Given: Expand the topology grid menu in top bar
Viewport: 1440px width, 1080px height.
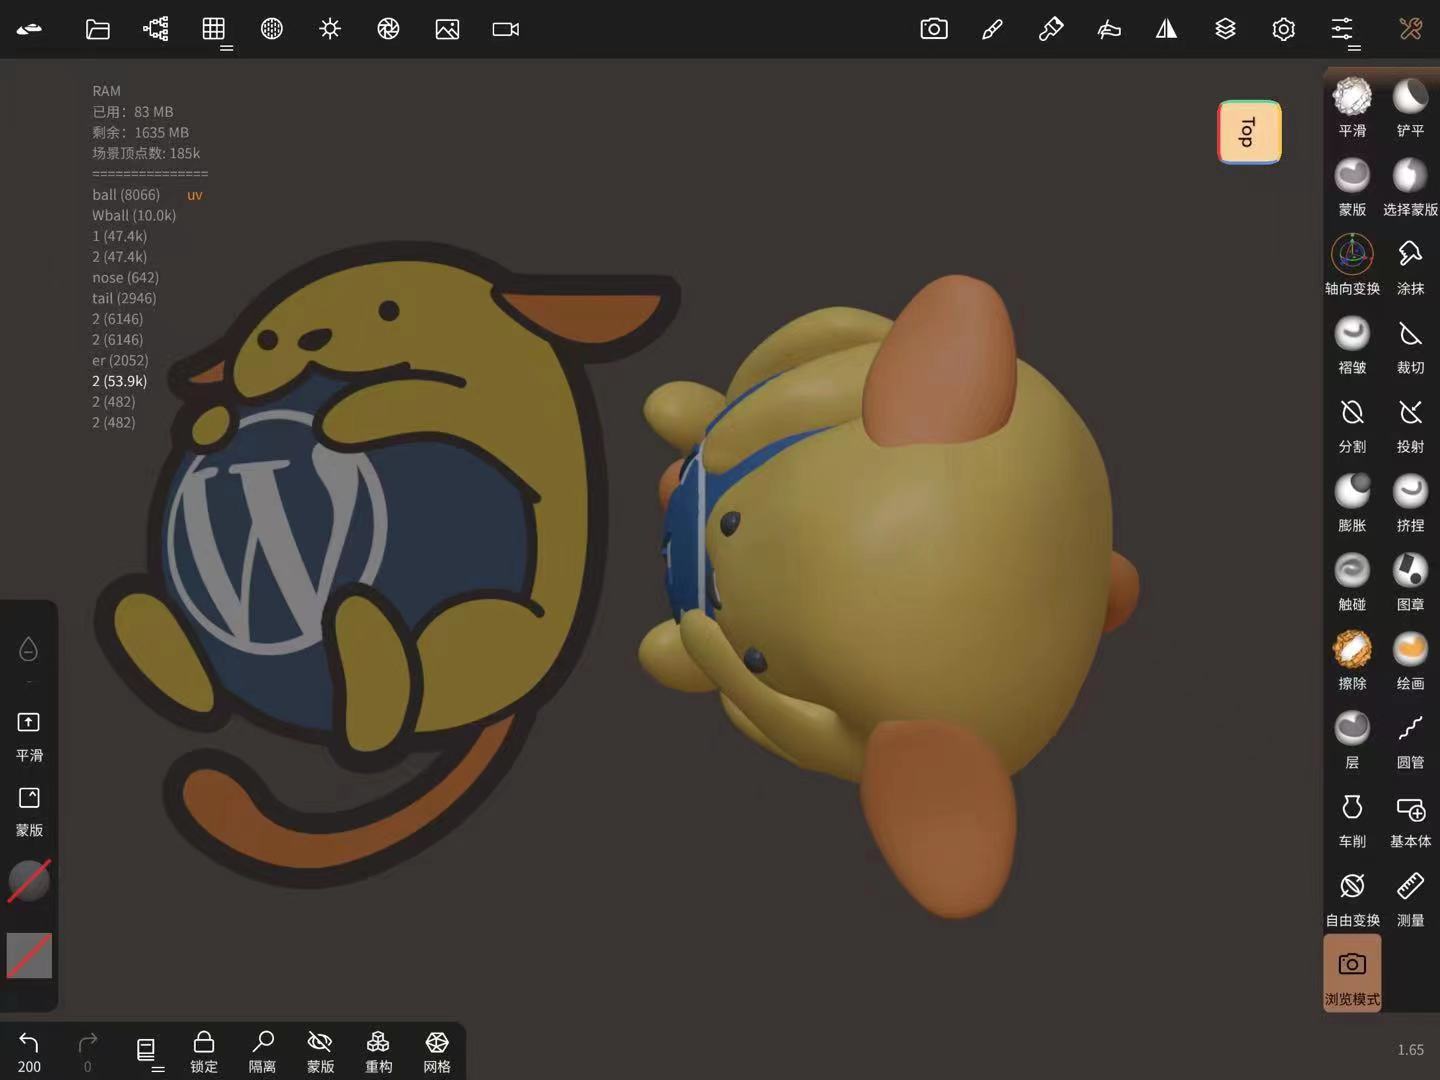Looking at the screenshot, I should tap(214, 30).
